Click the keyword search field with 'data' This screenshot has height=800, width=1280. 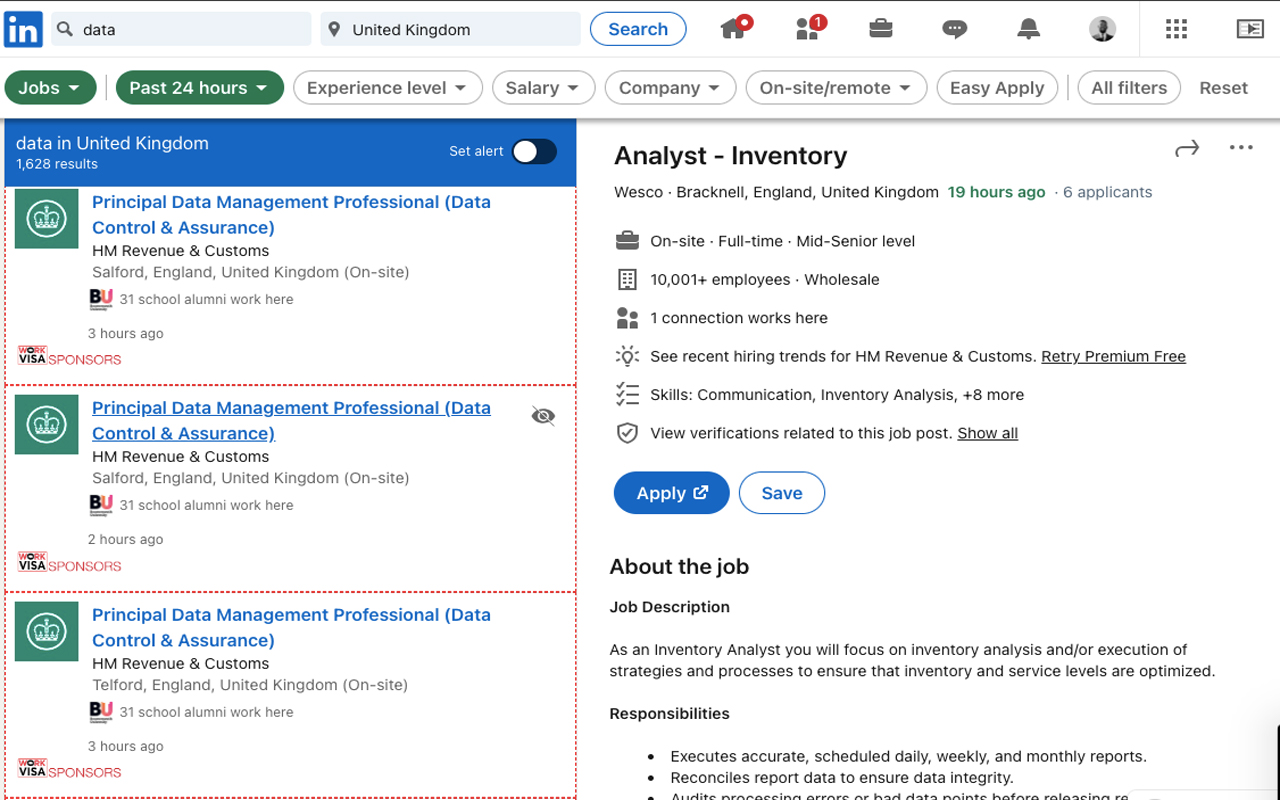[181, 29]
